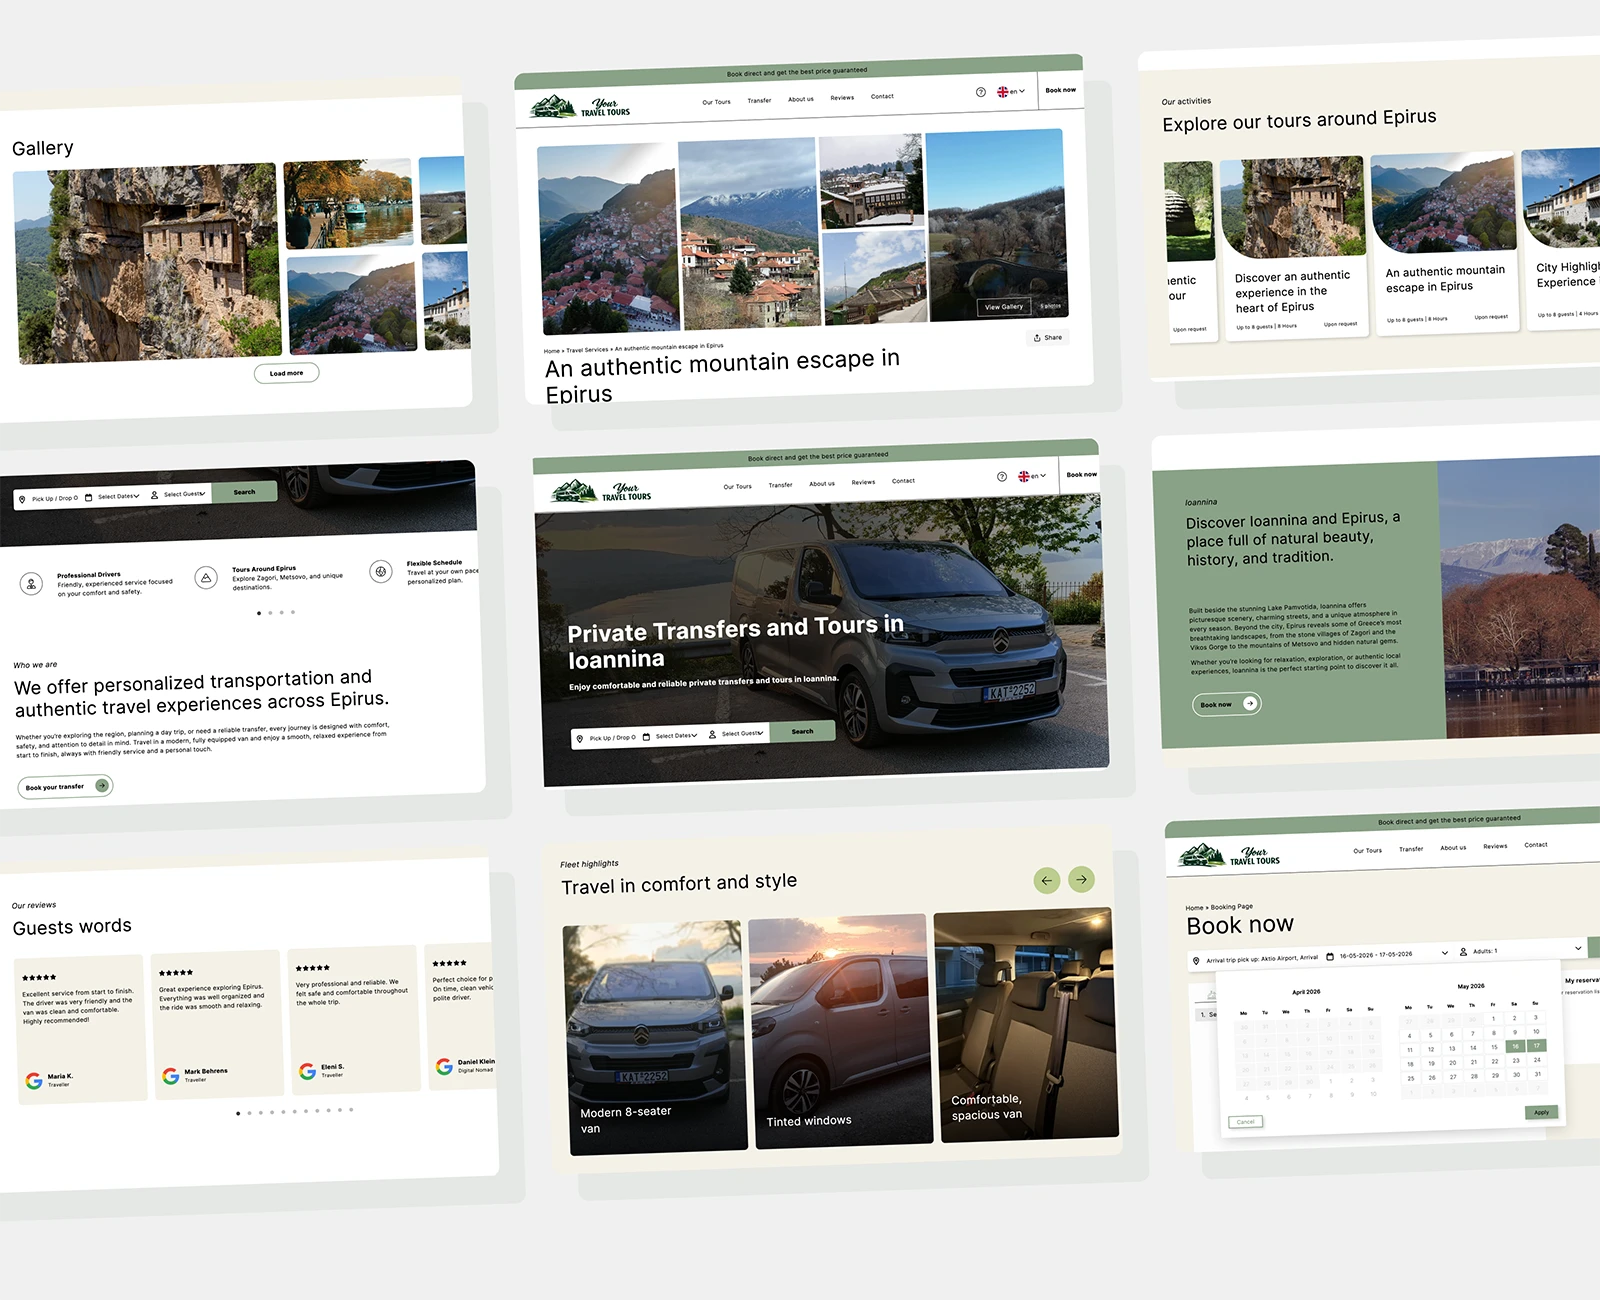Open the Tinted windows fleet card
Screen dimensions: 1600x1300
842,1031
